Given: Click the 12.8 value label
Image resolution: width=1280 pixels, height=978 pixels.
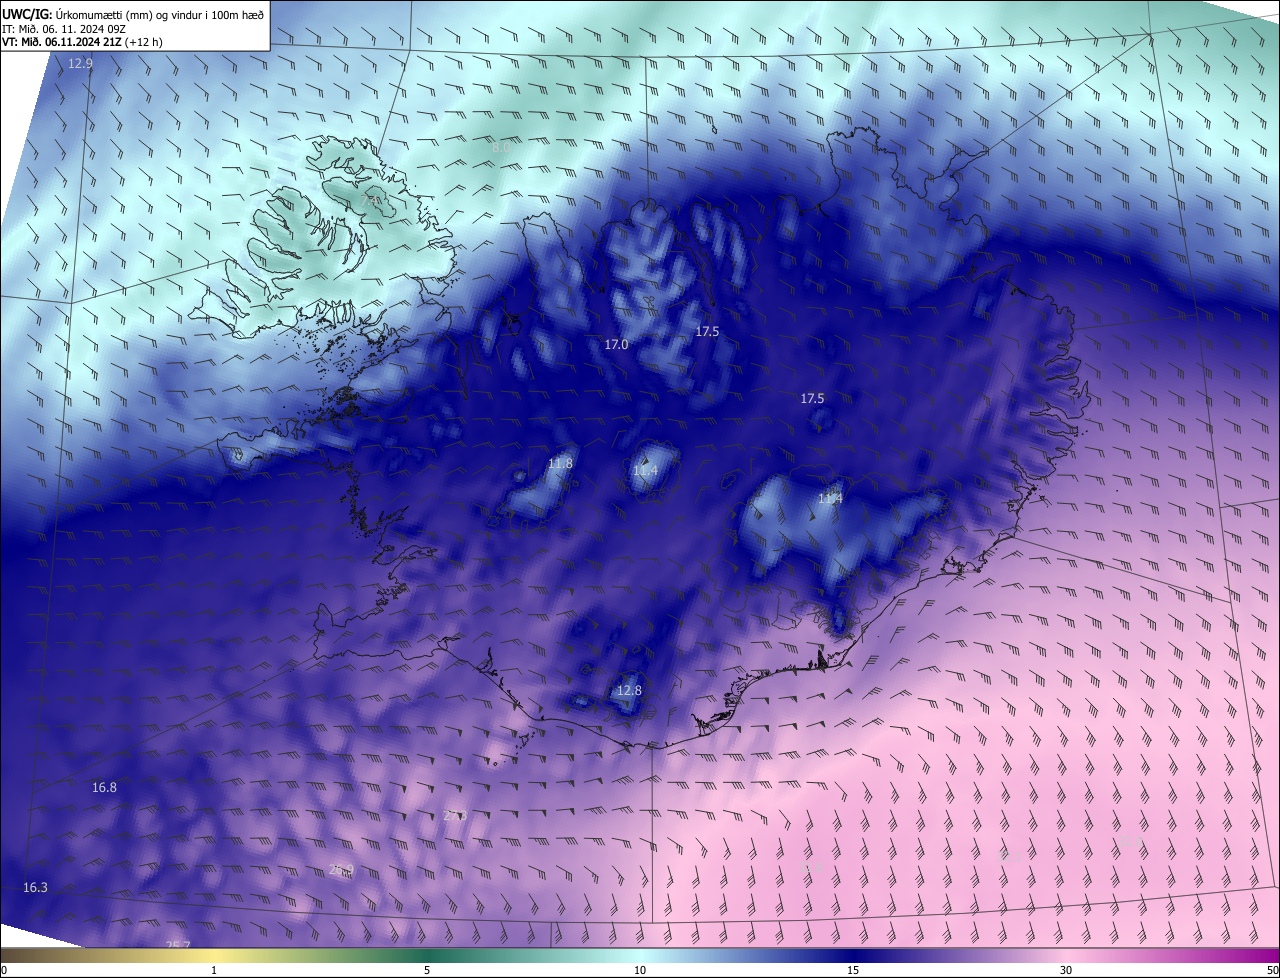Looking at the screenshot, I should pos(628,690).
